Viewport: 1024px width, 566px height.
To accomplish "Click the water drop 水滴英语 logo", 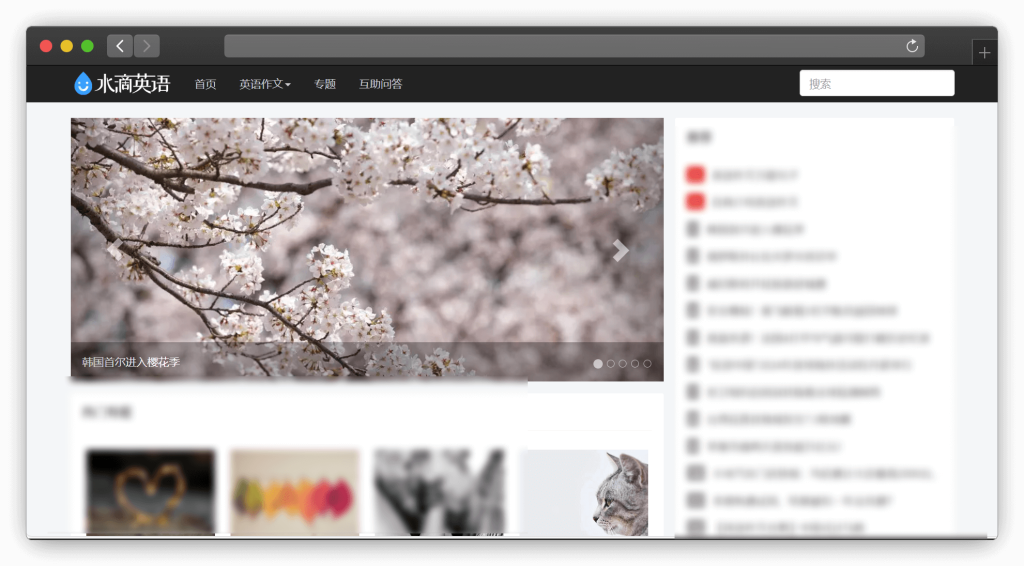I will pyautogui.click(x=122, y=84).
